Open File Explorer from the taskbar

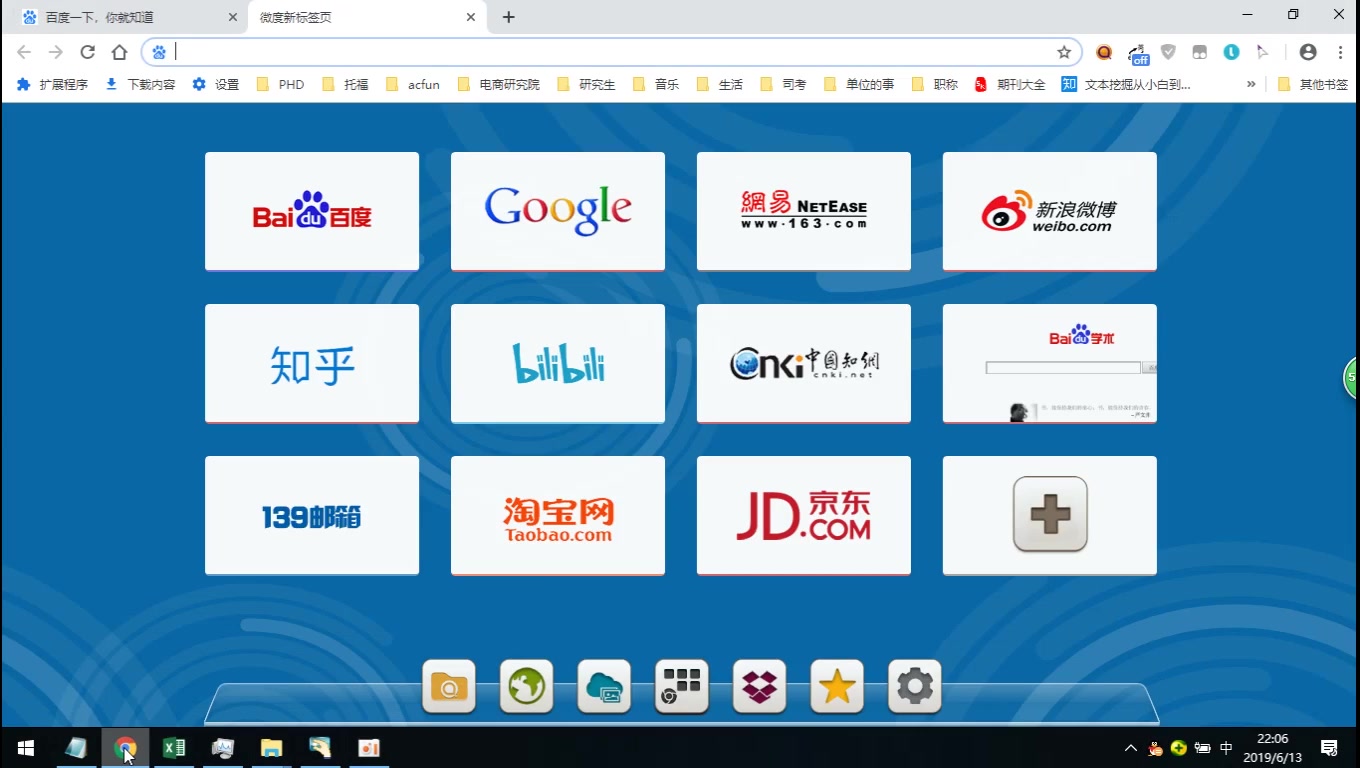(271, 748)
